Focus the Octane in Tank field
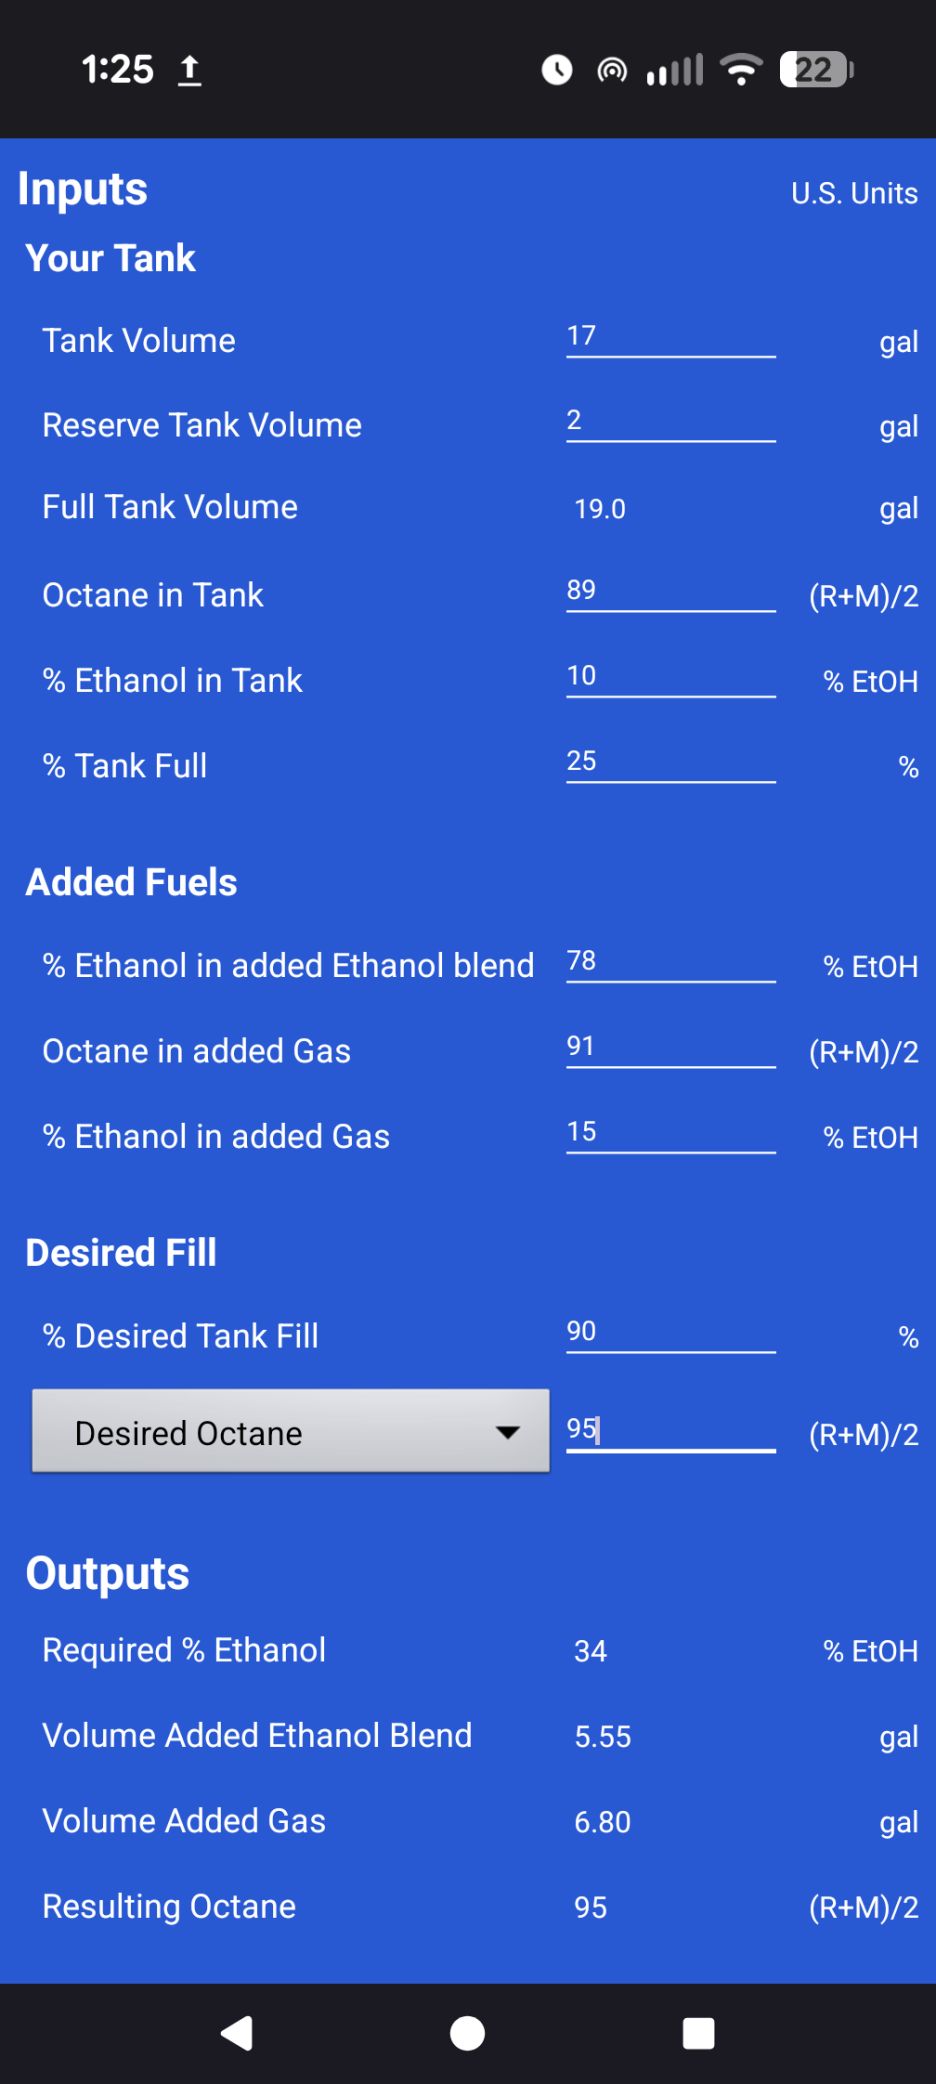936x2084 pixels. tap(670, 592)
